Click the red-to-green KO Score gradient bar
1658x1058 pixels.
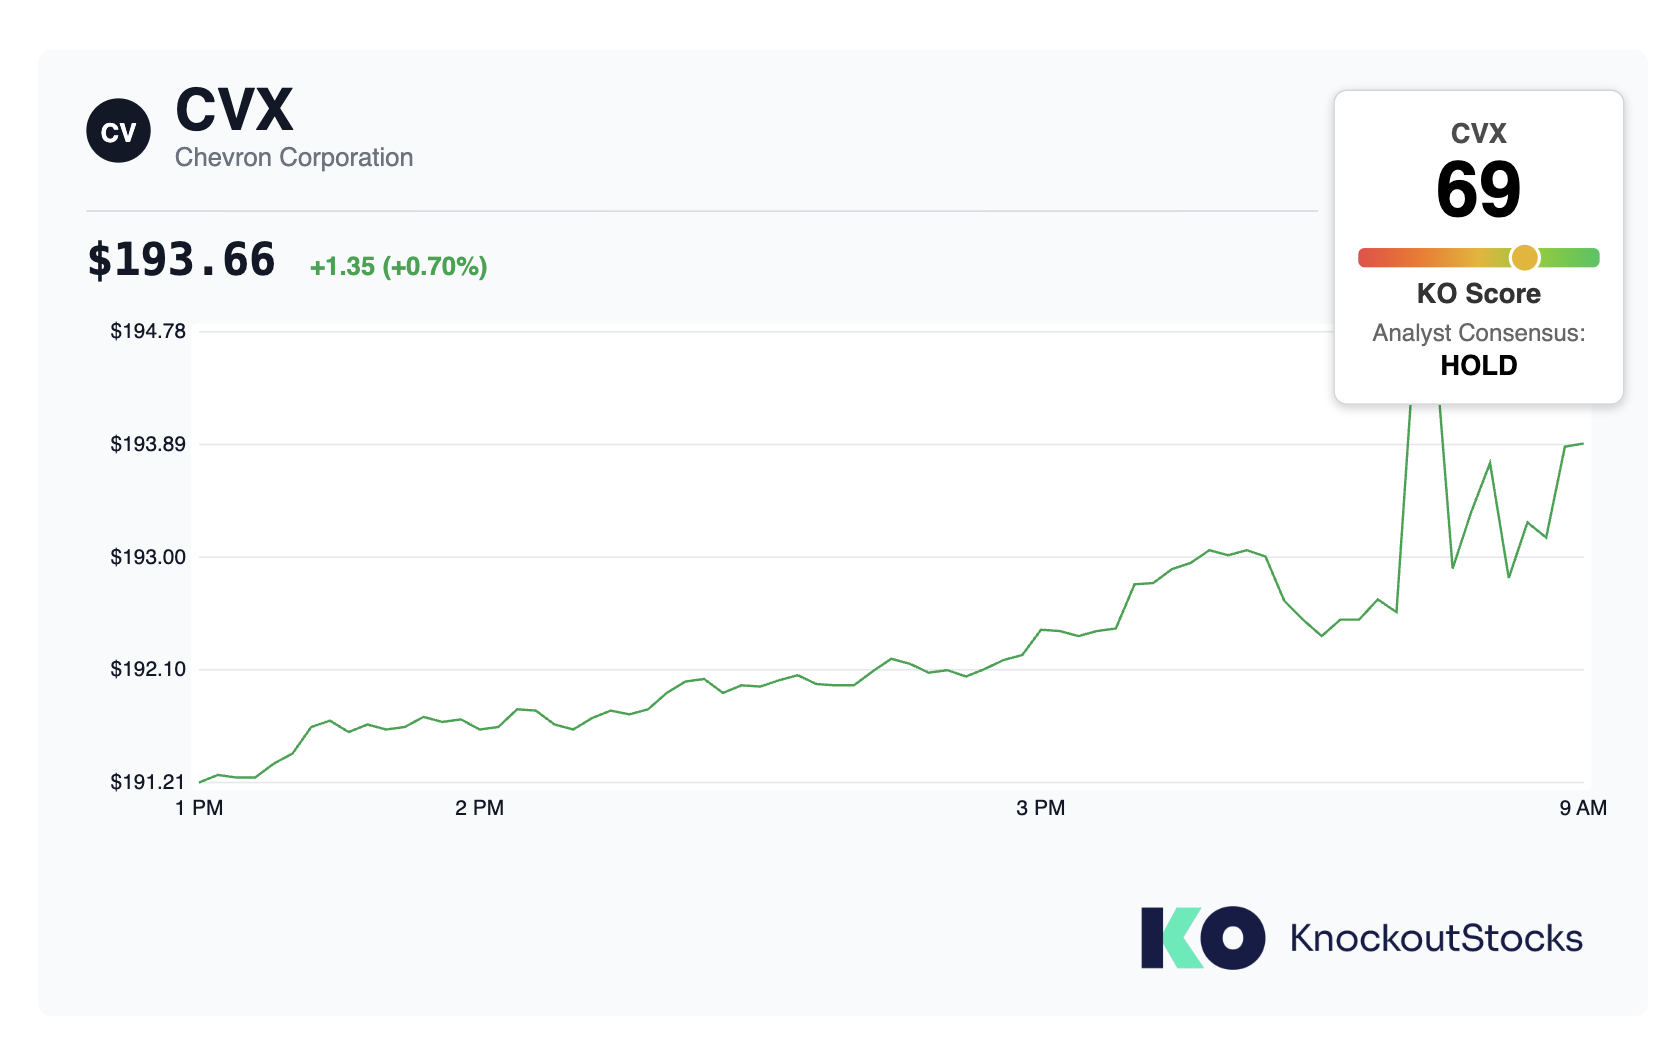(1478, 258)
